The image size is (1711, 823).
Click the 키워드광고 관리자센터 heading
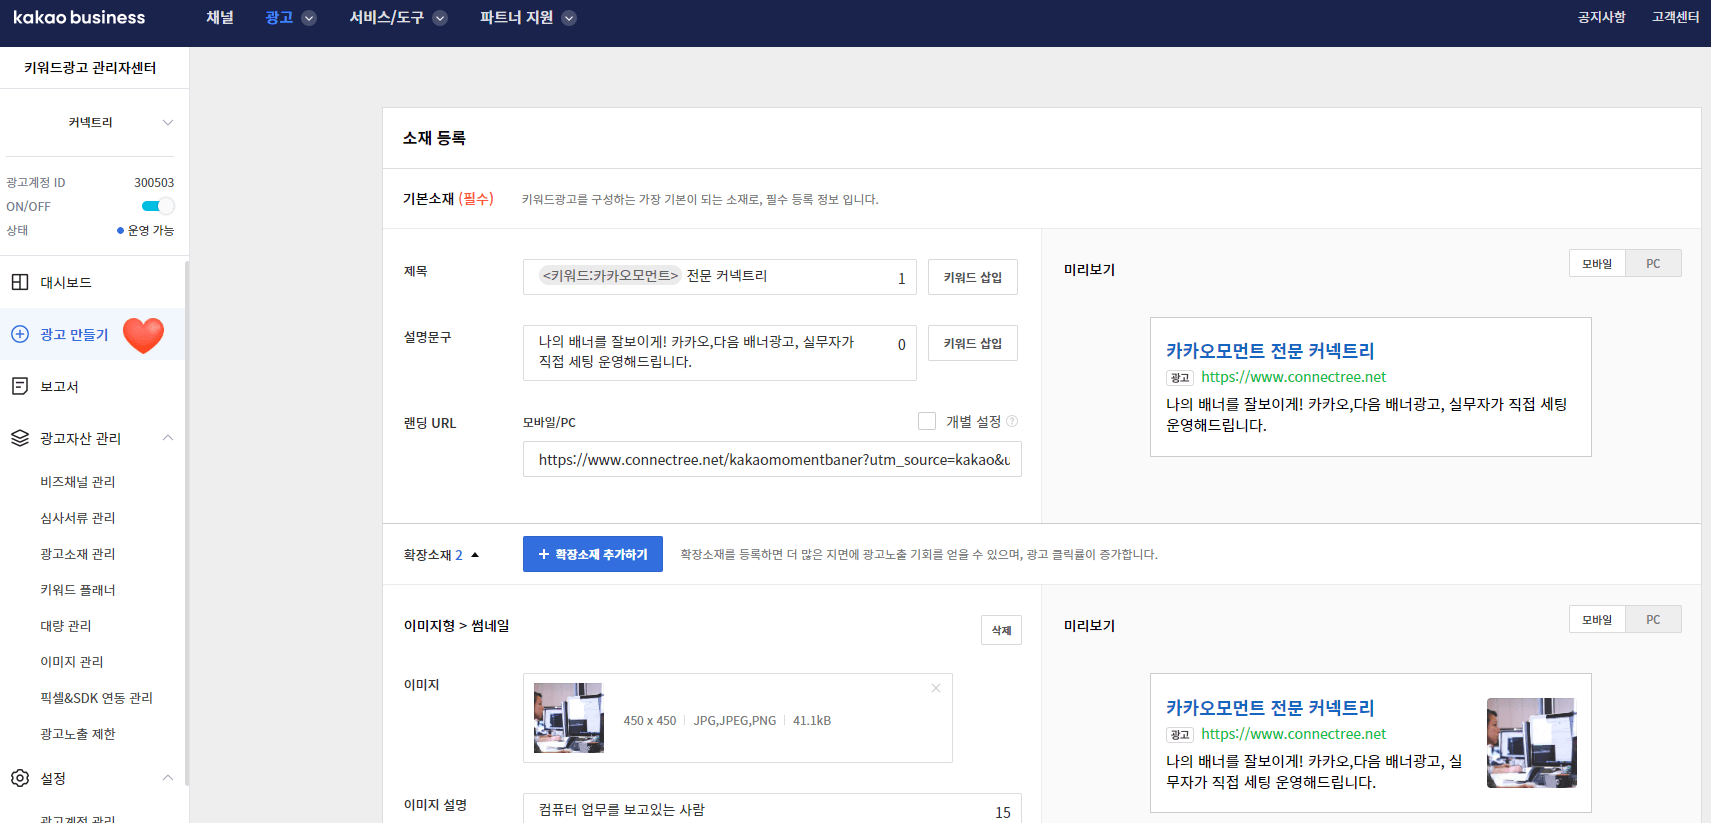coord(90,68)
